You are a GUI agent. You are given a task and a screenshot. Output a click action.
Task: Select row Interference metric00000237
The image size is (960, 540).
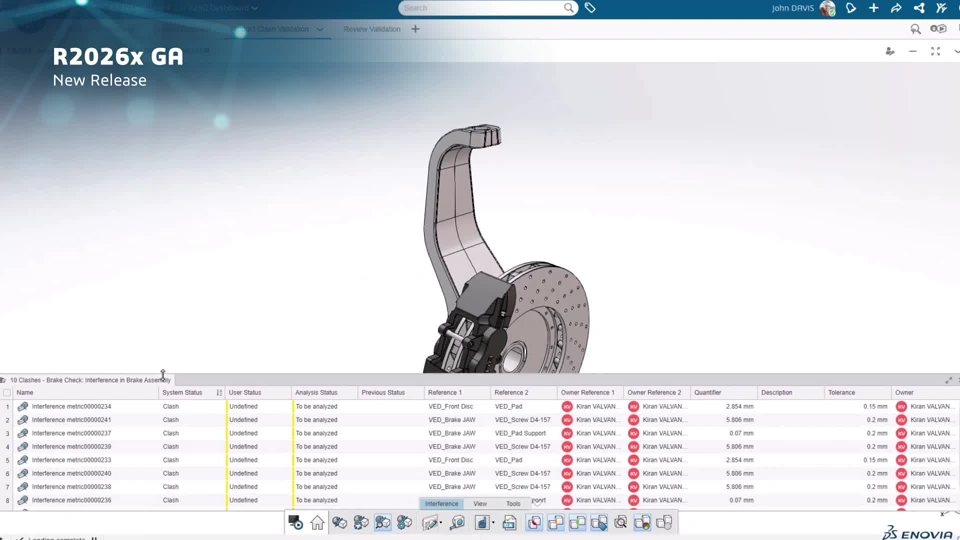pos(480,433)
